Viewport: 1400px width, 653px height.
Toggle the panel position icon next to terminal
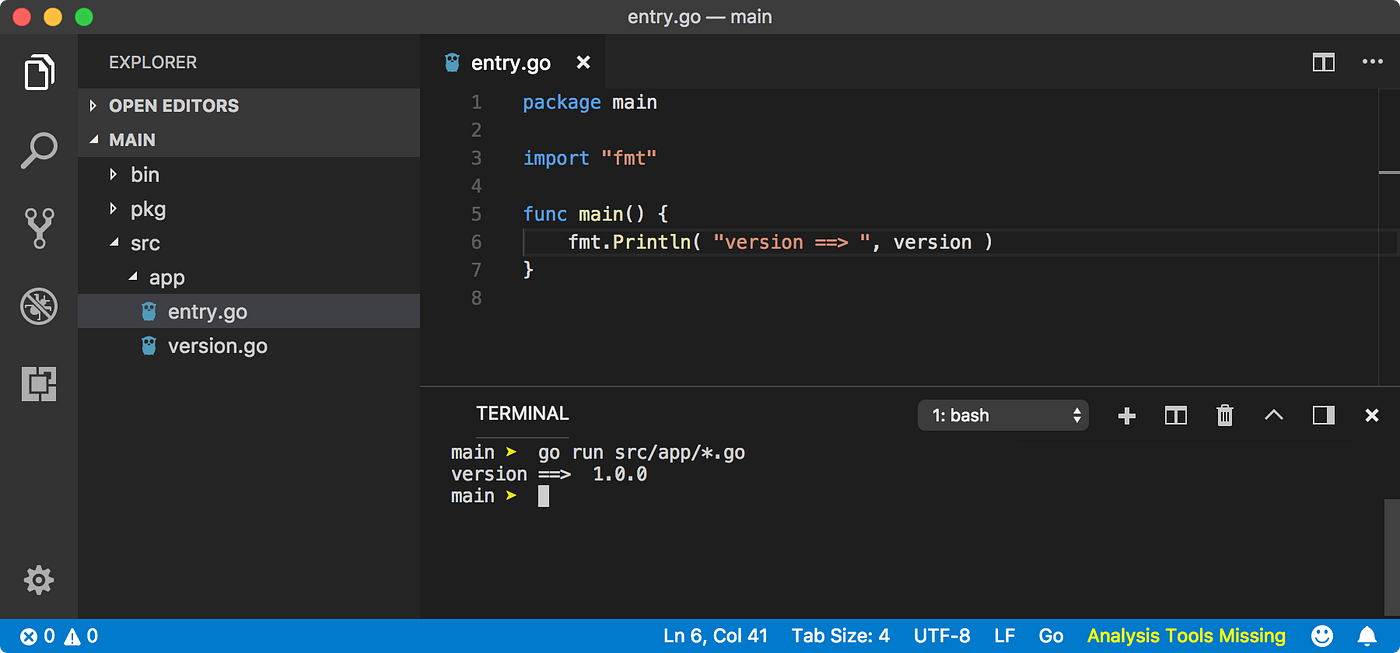[1323, 415]
